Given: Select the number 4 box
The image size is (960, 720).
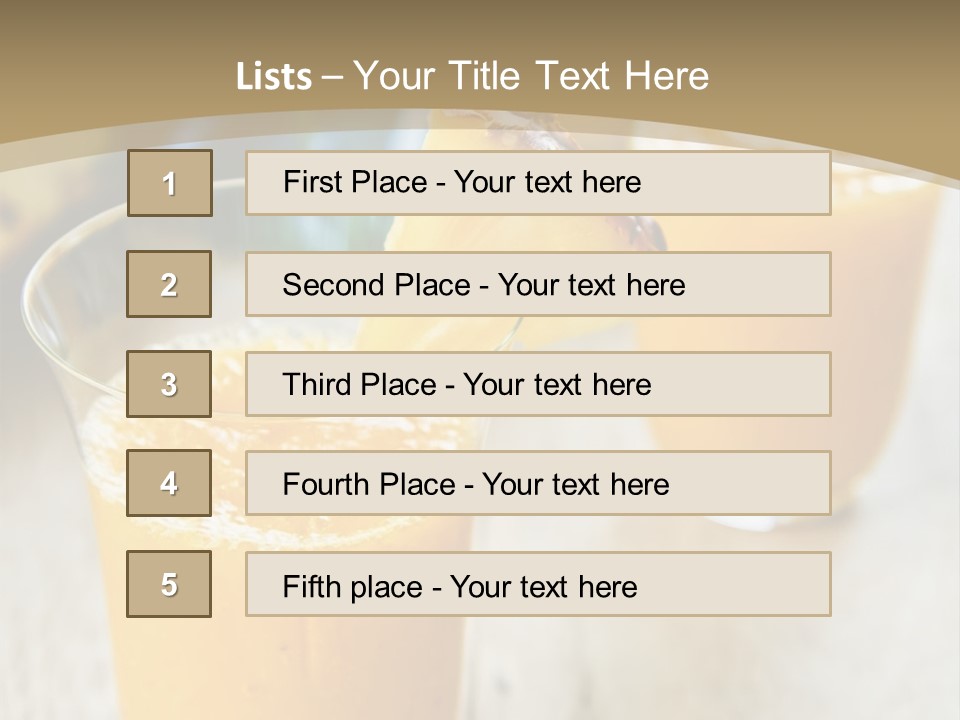Looking at the screenshot, I should point(169,483).
